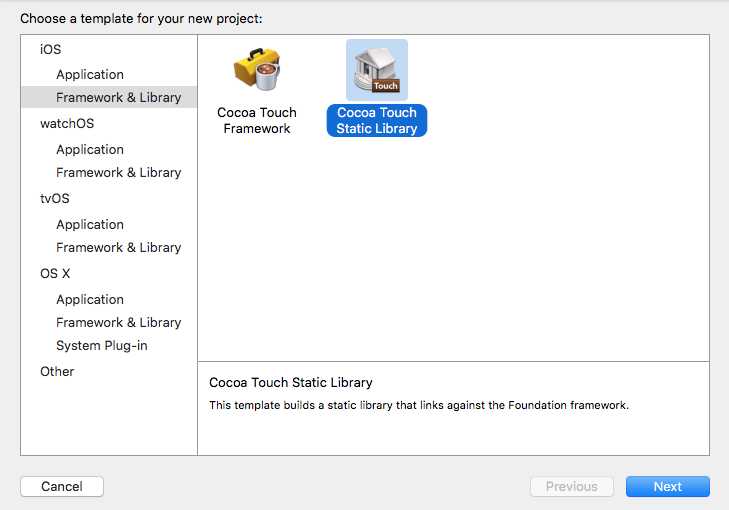The image size is (729, 510).
Task: Click the template description about Foundation framework
Action: pyautogui.click(x=418, y=405)
